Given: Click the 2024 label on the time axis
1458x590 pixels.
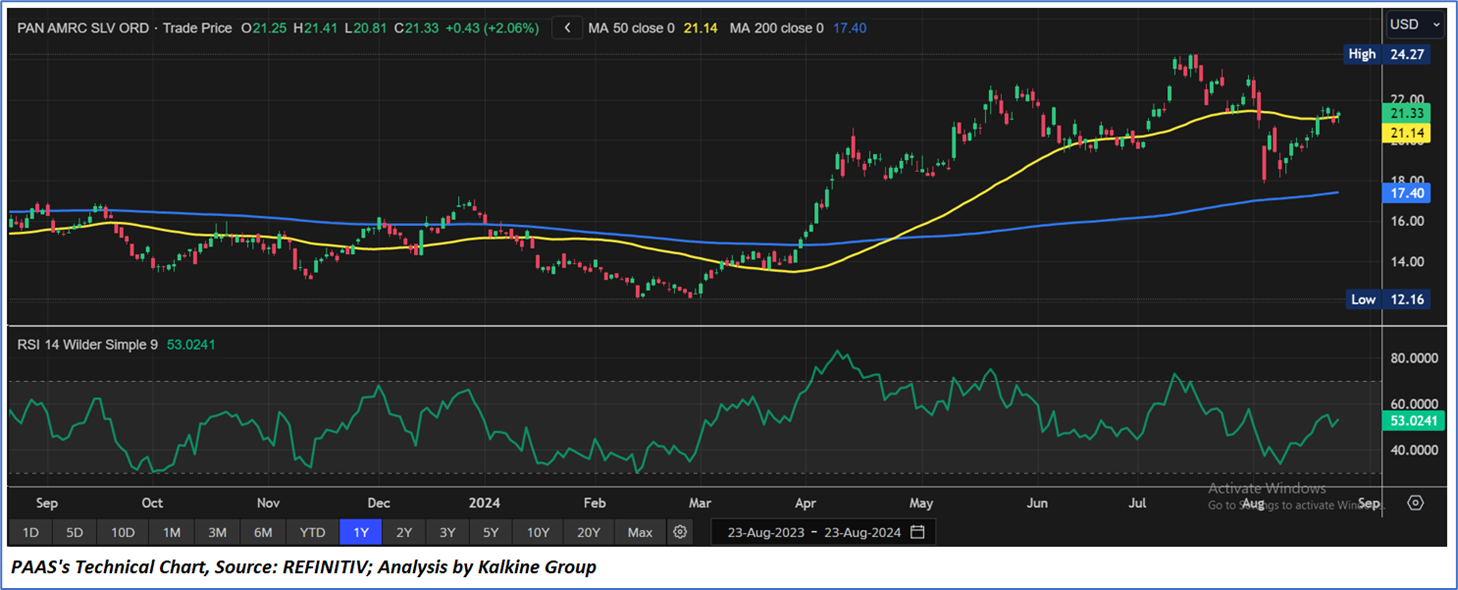Looking at the screenshot, I should click(483, 503).
